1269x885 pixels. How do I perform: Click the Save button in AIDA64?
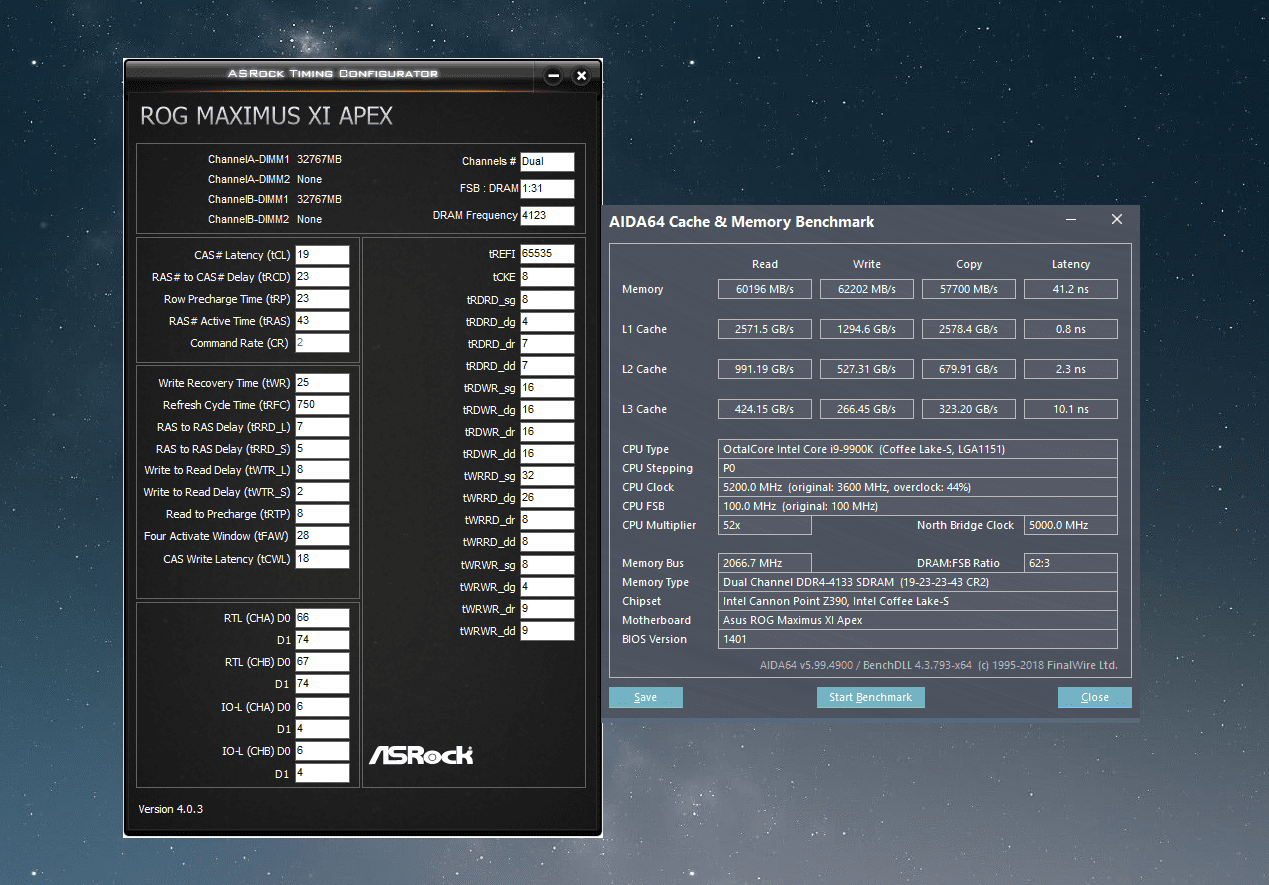click(646, 697)
